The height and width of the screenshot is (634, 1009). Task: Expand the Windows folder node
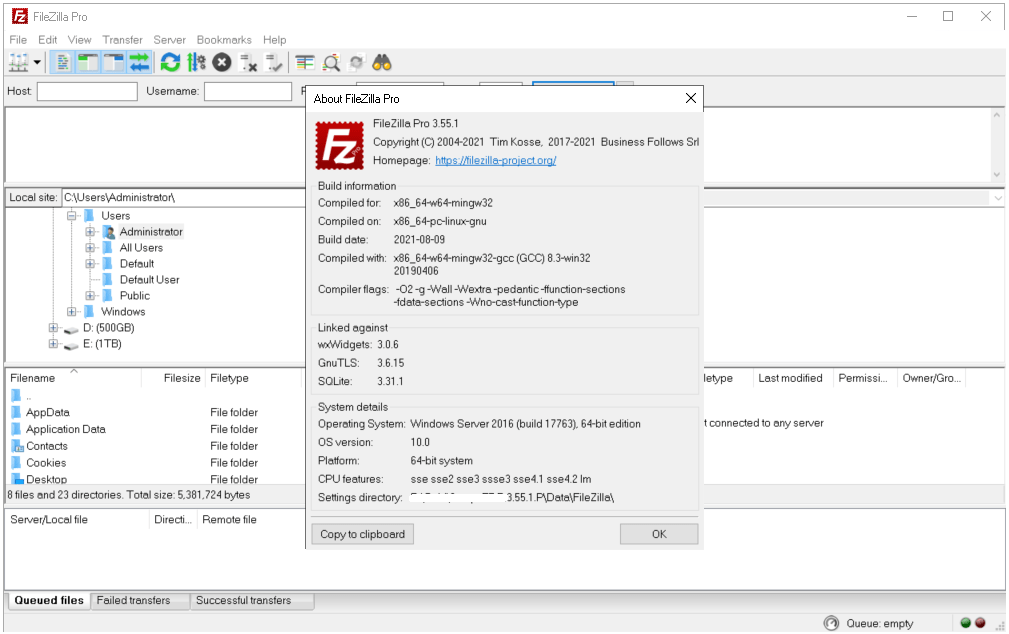(71, 312)
